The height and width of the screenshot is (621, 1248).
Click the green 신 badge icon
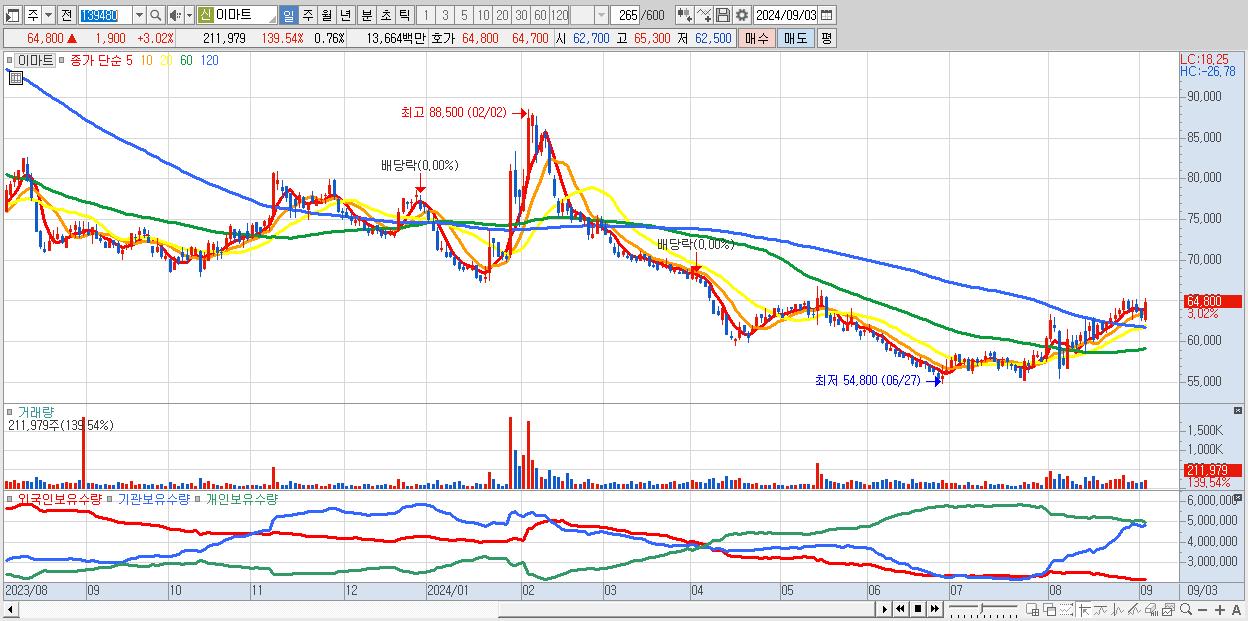[x=204, y=16]
